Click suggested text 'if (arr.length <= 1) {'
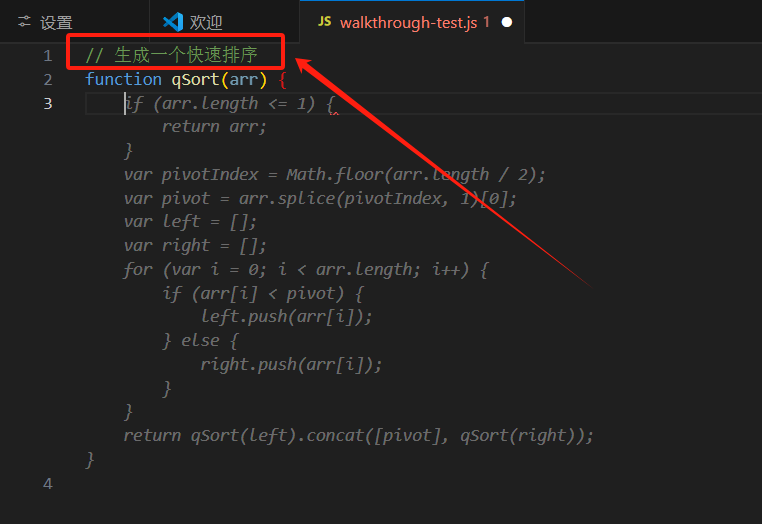The width and height of the screenshot is (762, 524). 230,104
